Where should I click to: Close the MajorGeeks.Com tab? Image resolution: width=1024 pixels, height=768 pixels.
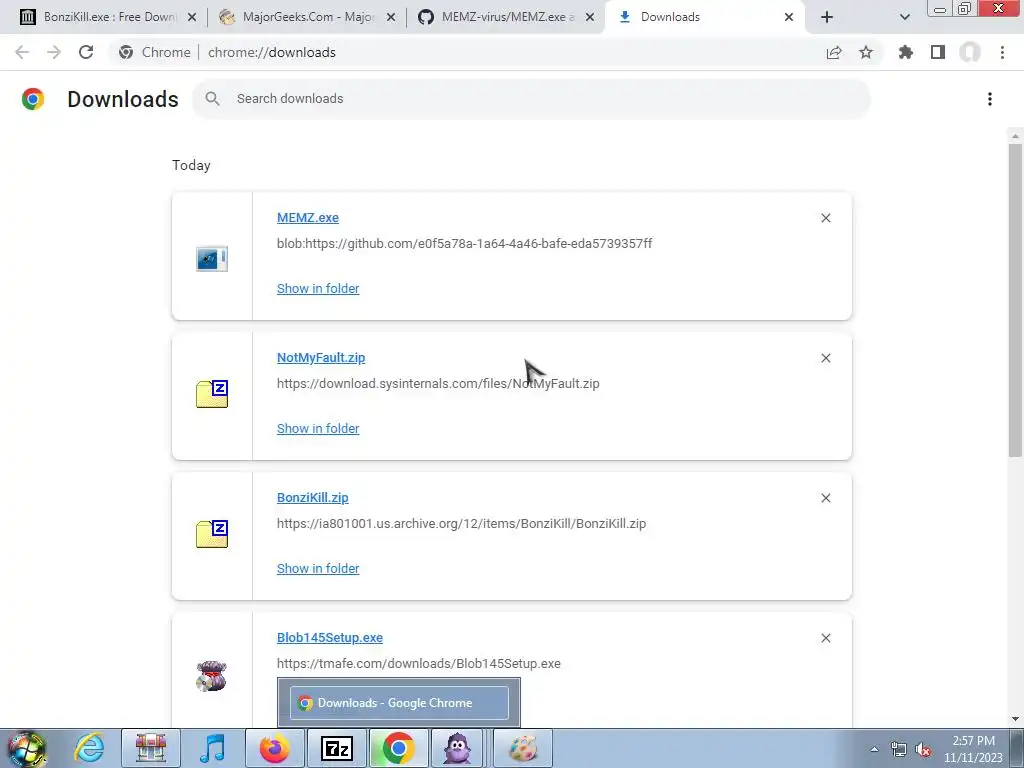[391, 17]
